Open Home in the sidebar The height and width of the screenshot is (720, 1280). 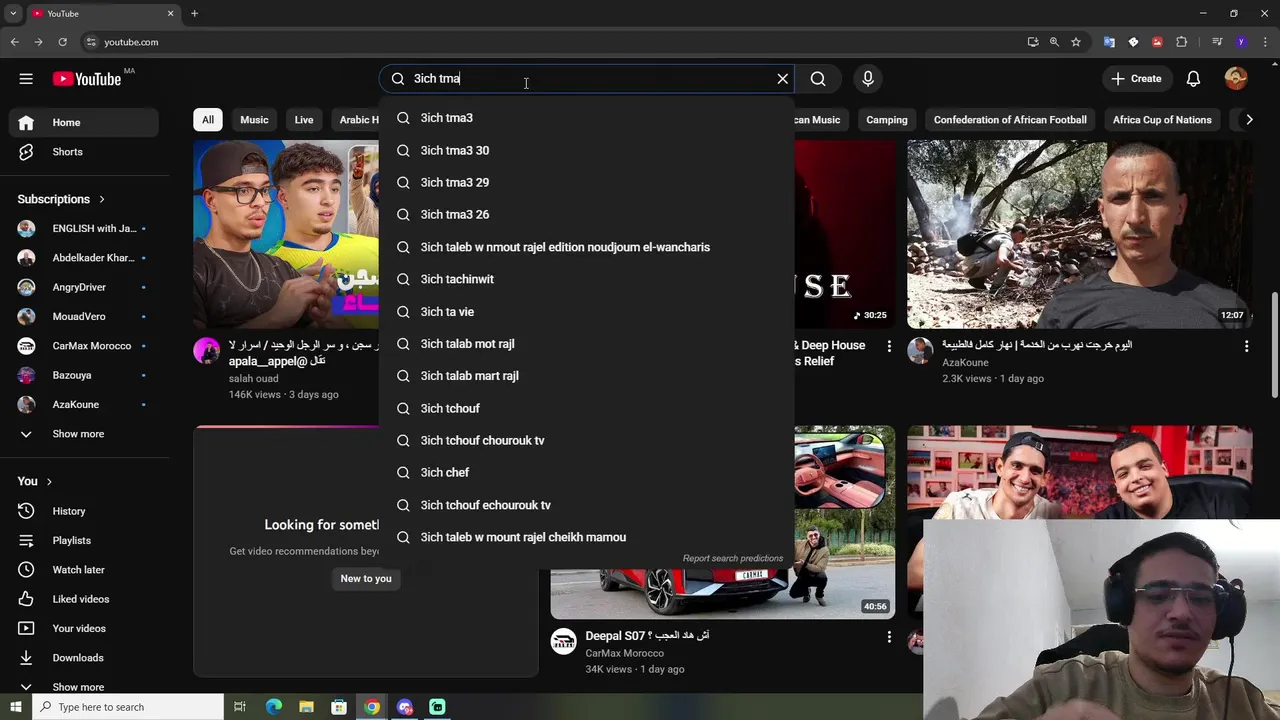(x=84, y=122)
